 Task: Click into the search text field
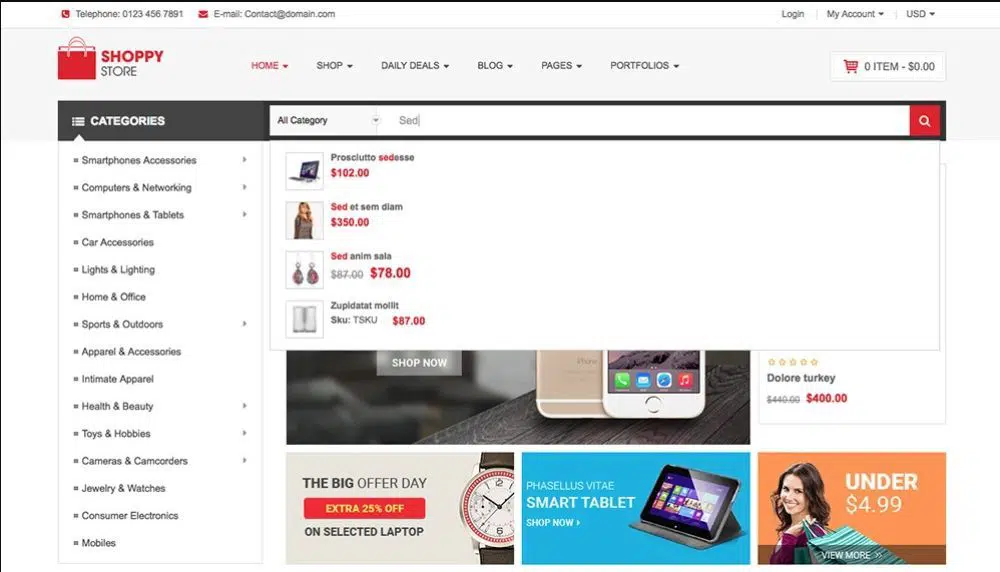pyautogui.click(x=650, y=121)
